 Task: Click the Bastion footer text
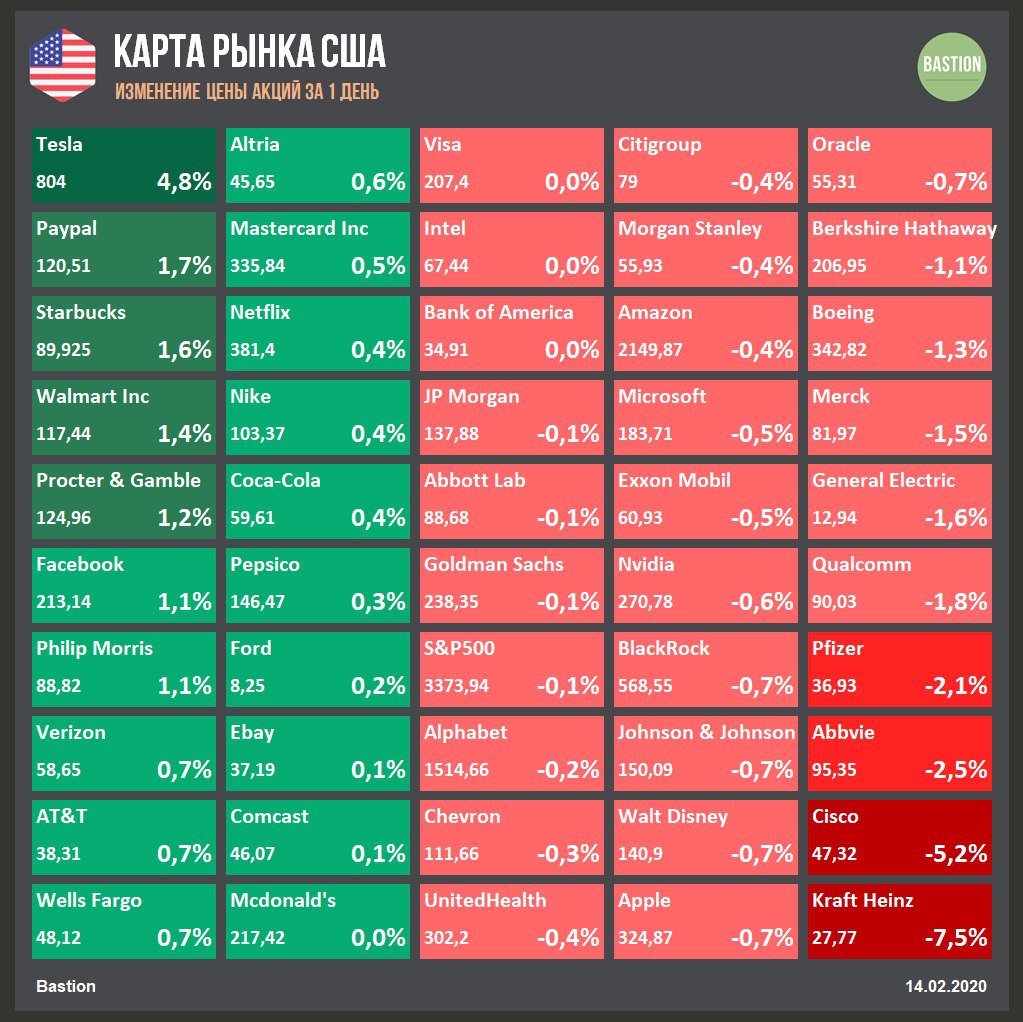point(66,987)
